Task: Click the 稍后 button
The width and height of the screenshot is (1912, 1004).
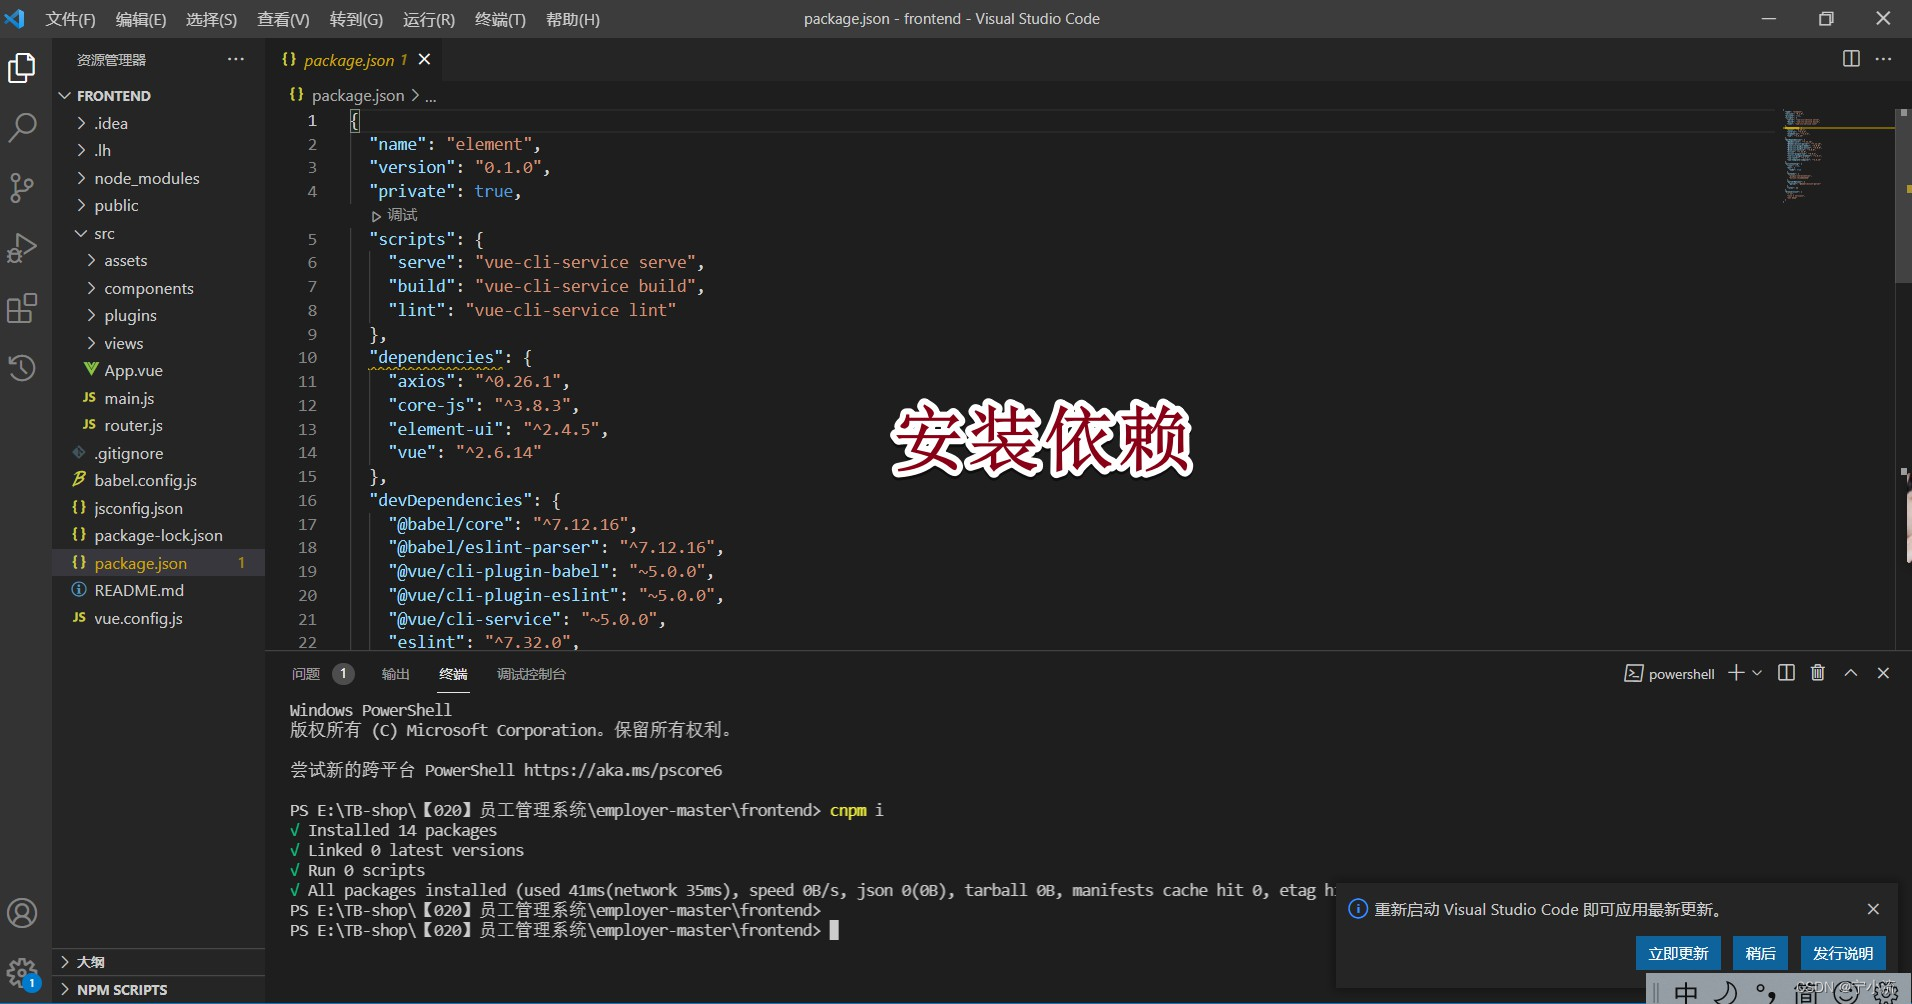Action: 1760,953
